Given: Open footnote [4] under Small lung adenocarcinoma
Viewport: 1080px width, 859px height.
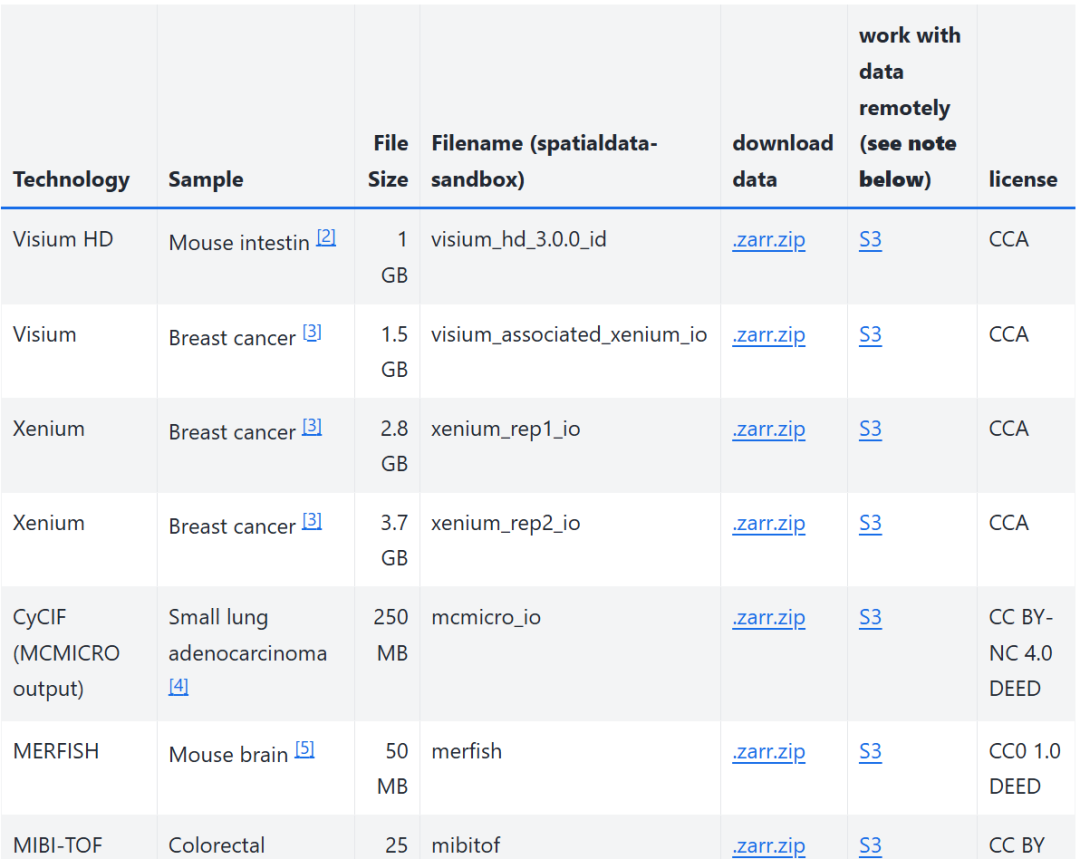Looking at the screenshot, I should pos(178,686).
